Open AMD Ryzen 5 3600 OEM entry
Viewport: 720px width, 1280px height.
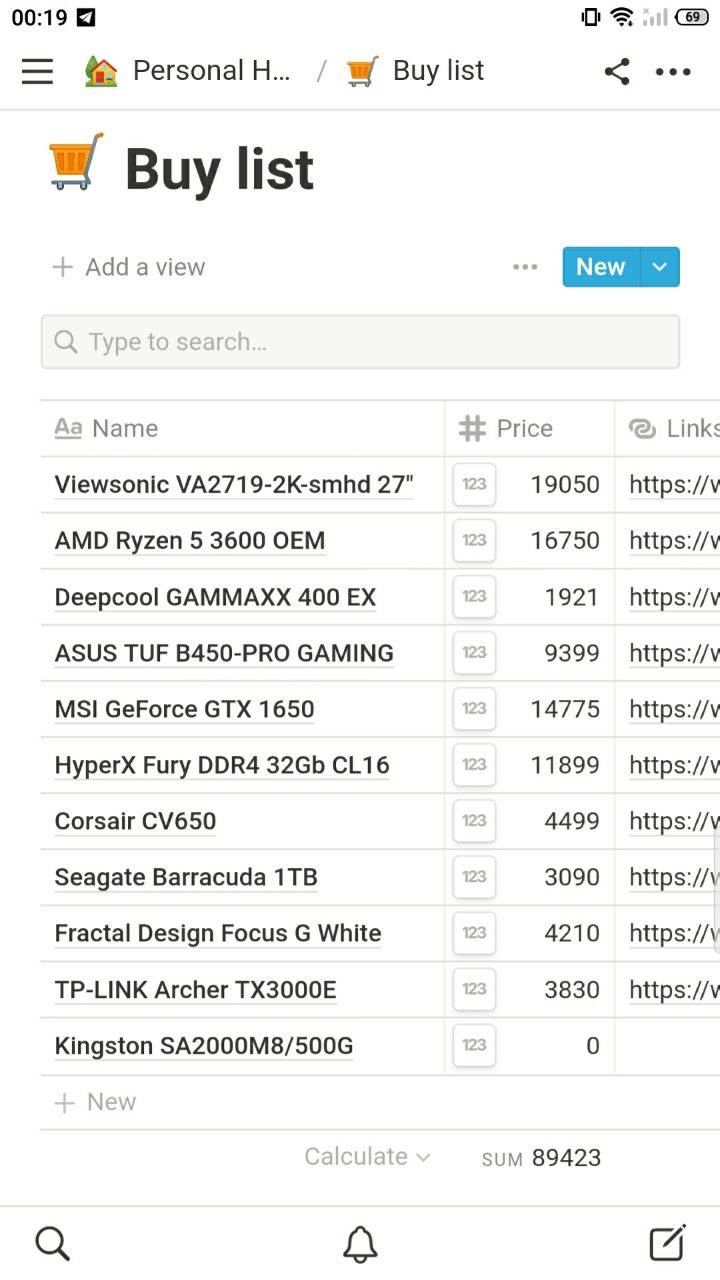coord(190,541)
